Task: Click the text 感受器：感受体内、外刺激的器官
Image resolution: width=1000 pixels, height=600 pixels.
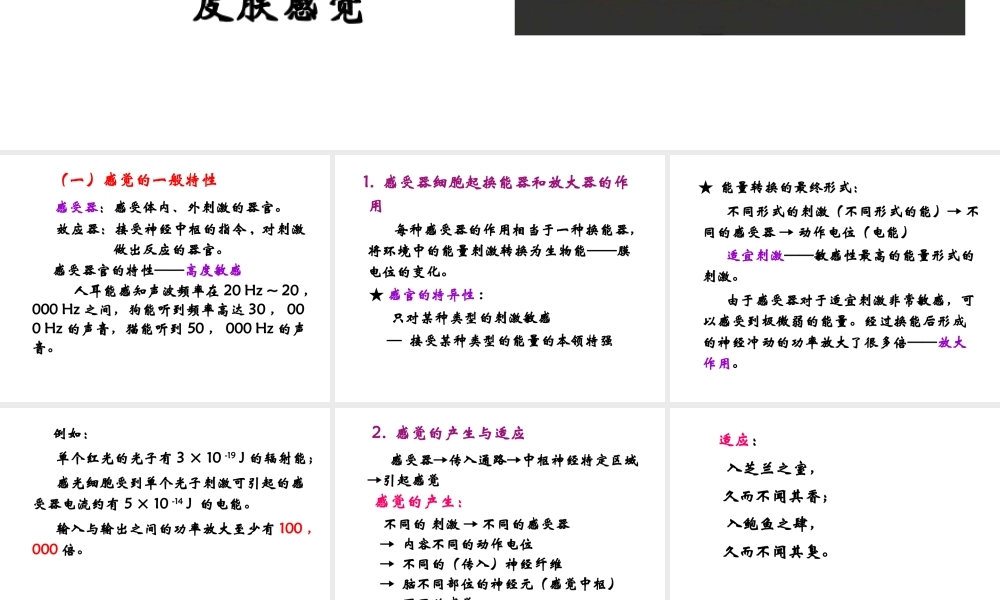Action: pyautogui.click(x=168, y=207)
